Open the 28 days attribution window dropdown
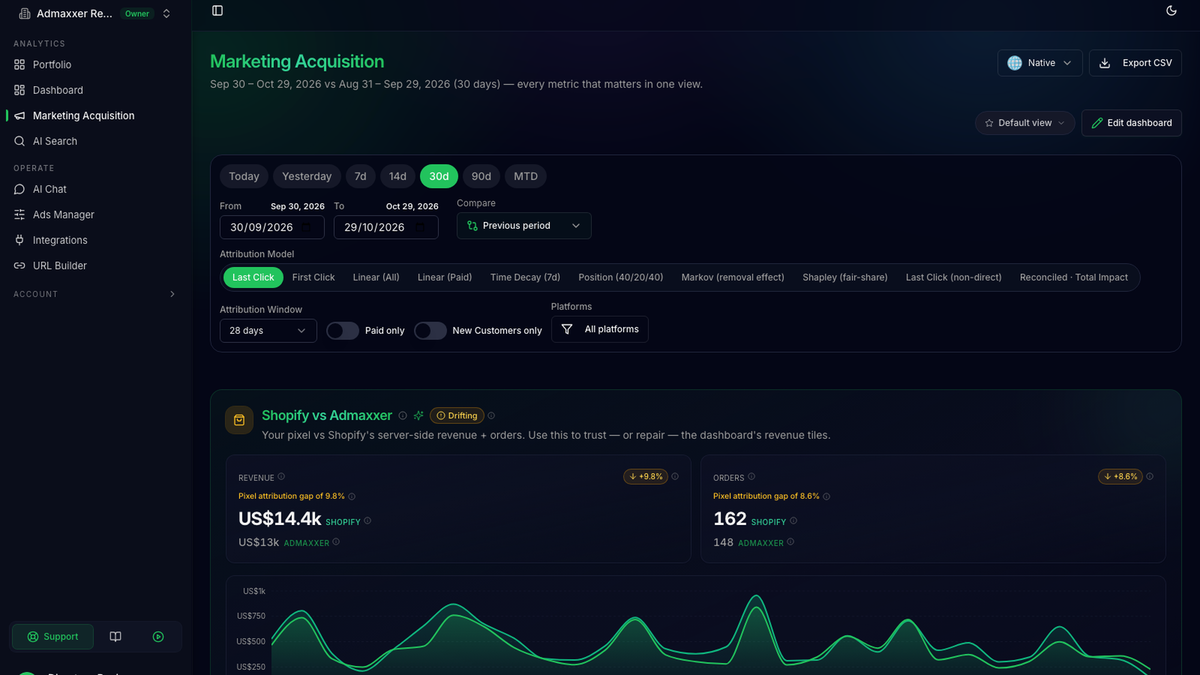The image size is (1200, 675). [268, 330]
